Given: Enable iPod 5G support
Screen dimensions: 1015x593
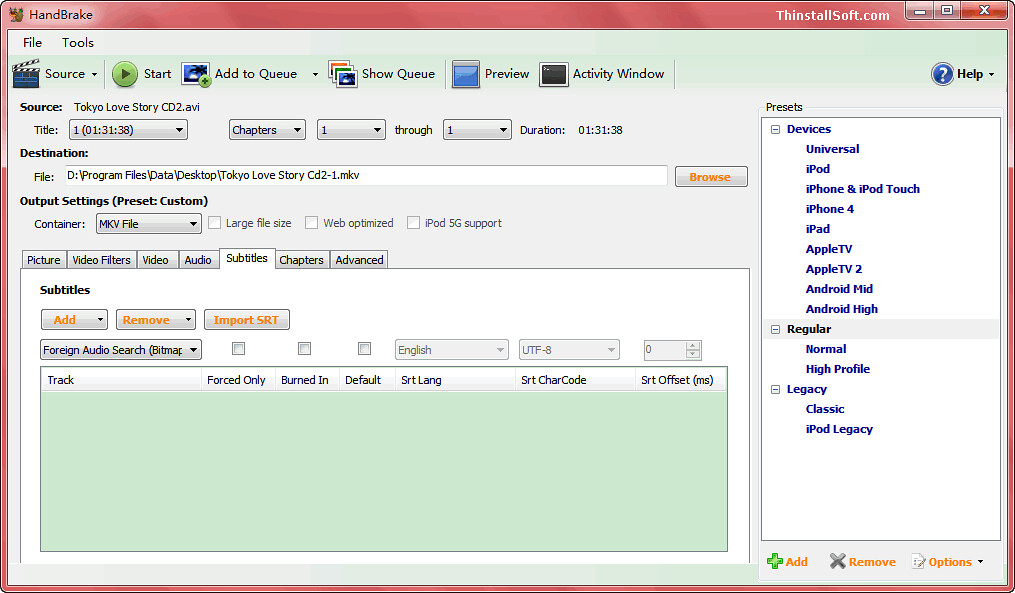Looking at the screenshot, I should (x=413, y=222).
